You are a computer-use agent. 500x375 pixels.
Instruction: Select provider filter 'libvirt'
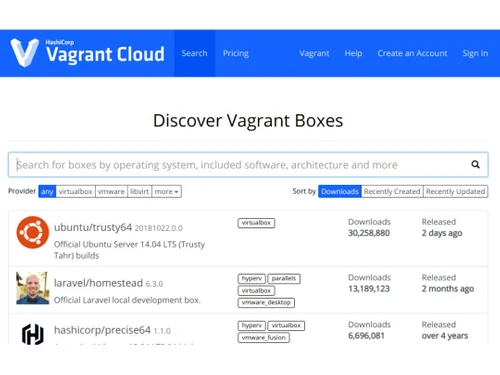139,192
